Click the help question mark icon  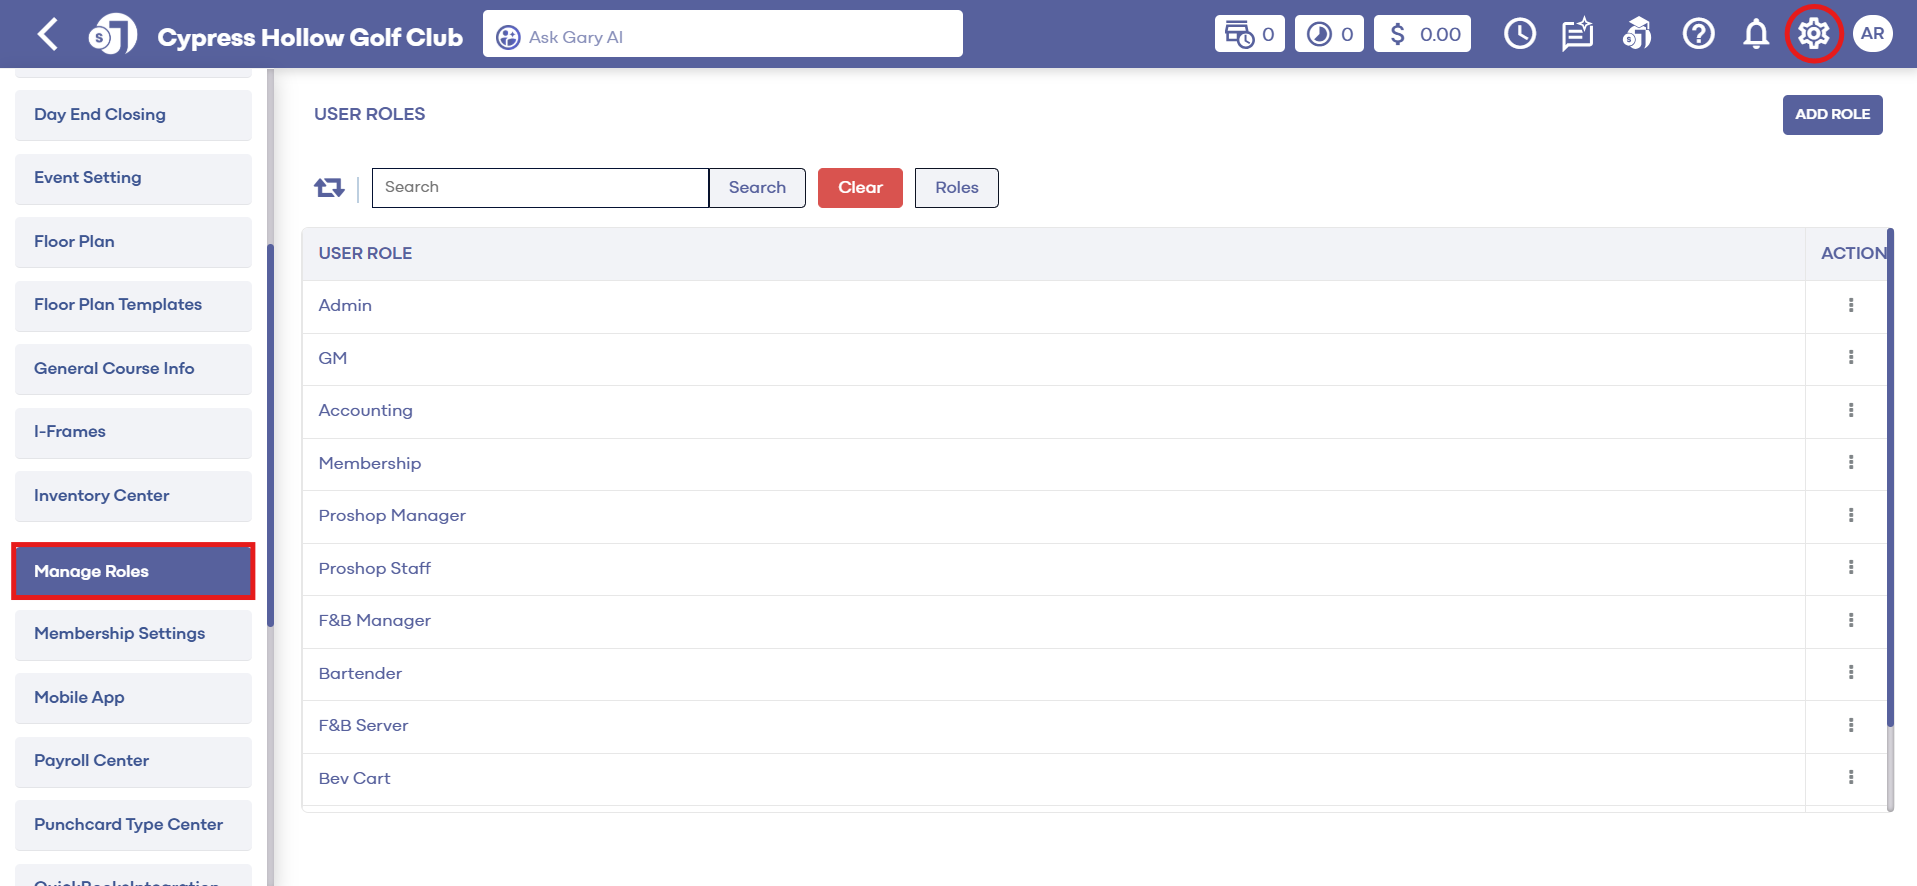(1697, 35)
